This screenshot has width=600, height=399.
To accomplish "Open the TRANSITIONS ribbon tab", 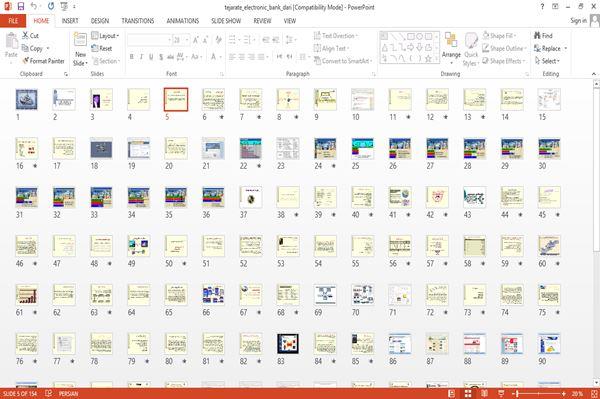I will (x=138, y=21).
